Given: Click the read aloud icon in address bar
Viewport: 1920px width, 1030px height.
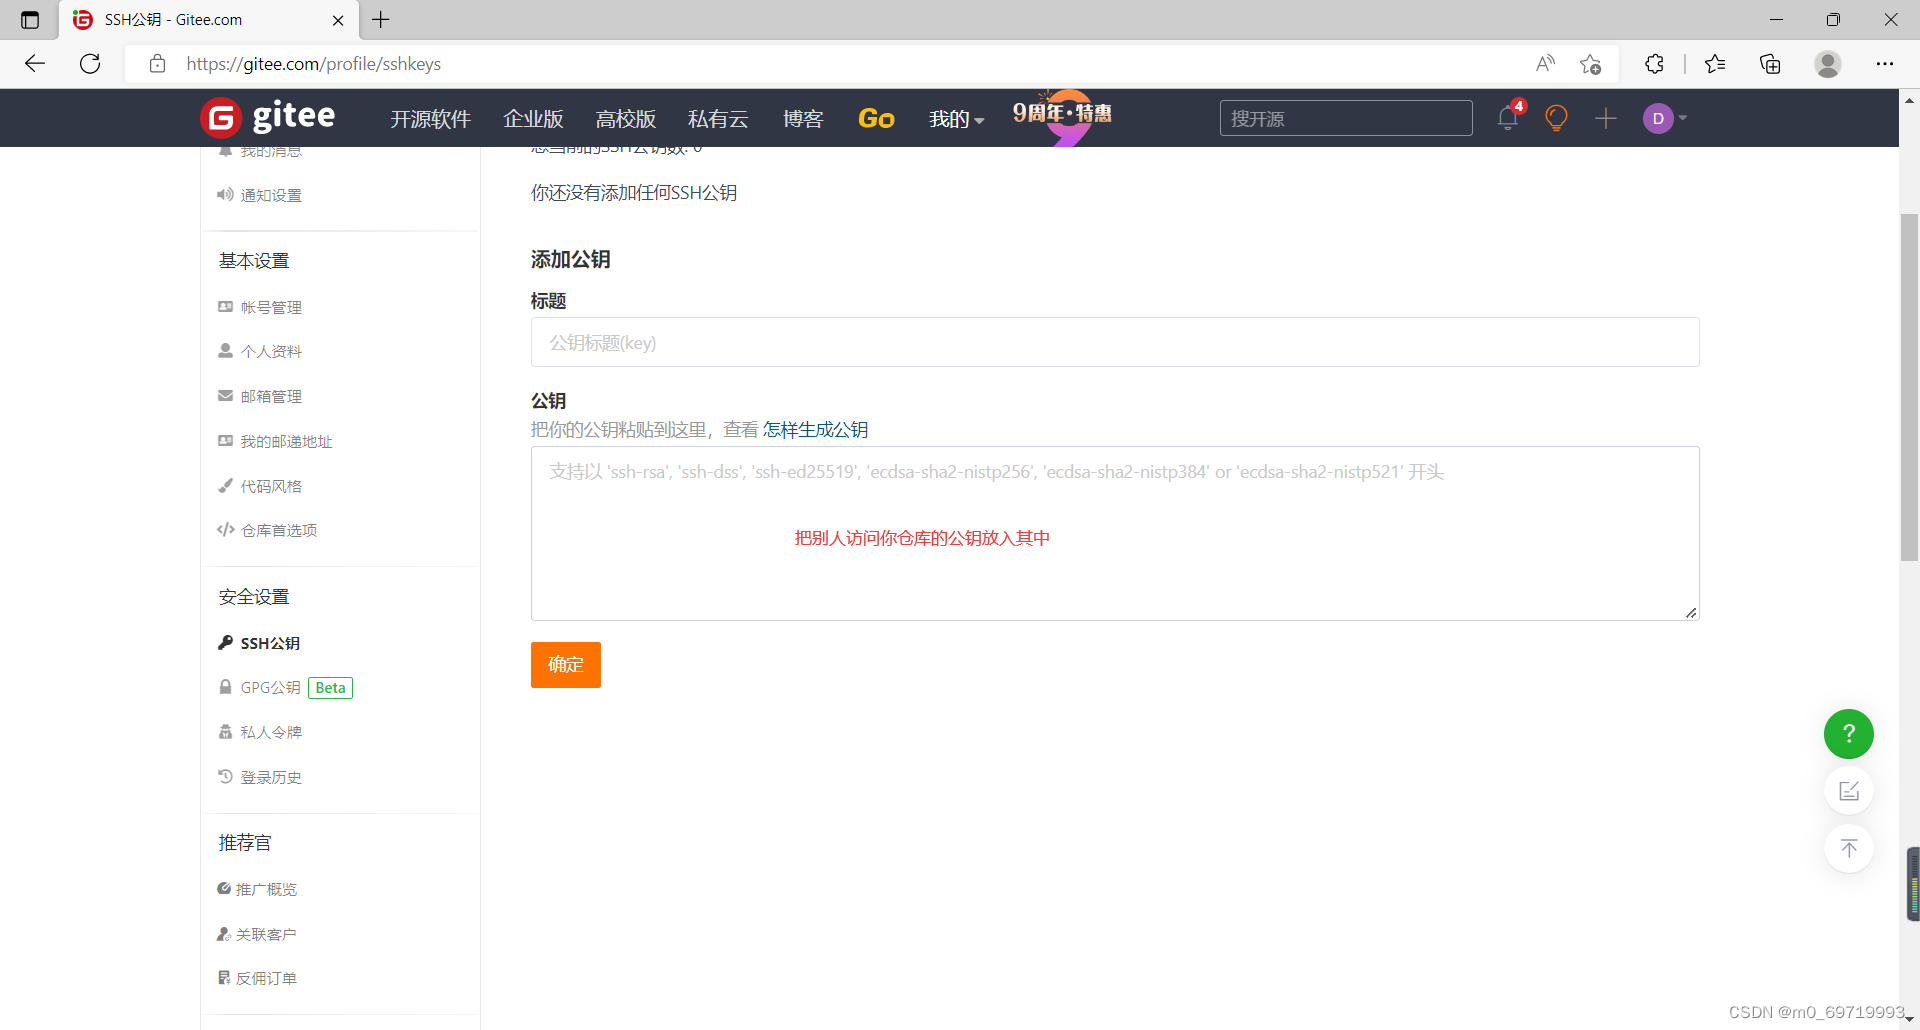Looking at the screenshot, I should coord(1545,63).
